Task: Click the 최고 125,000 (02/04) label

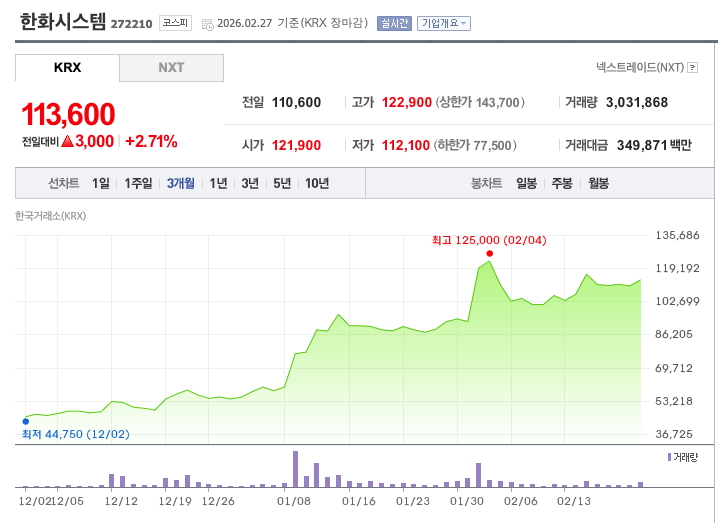Action: click(x=489, y=240)
